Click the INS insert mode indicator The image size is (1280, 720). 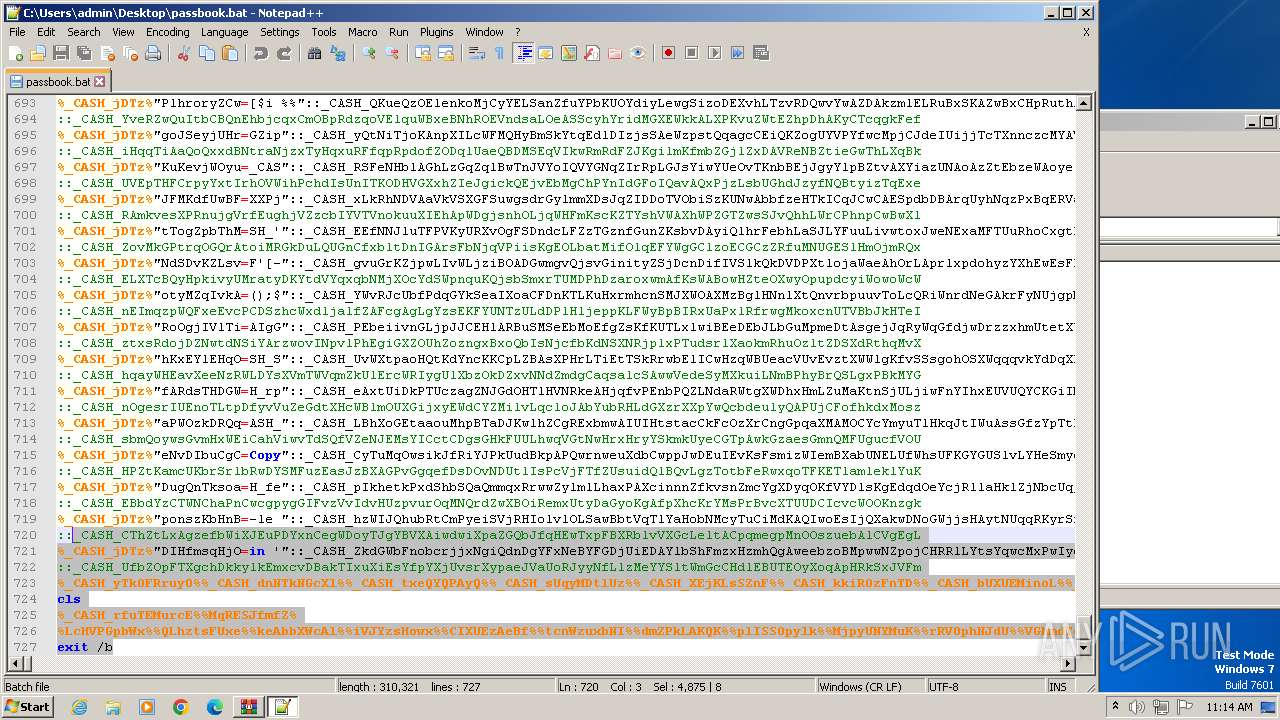click(x=1058, y=687)
